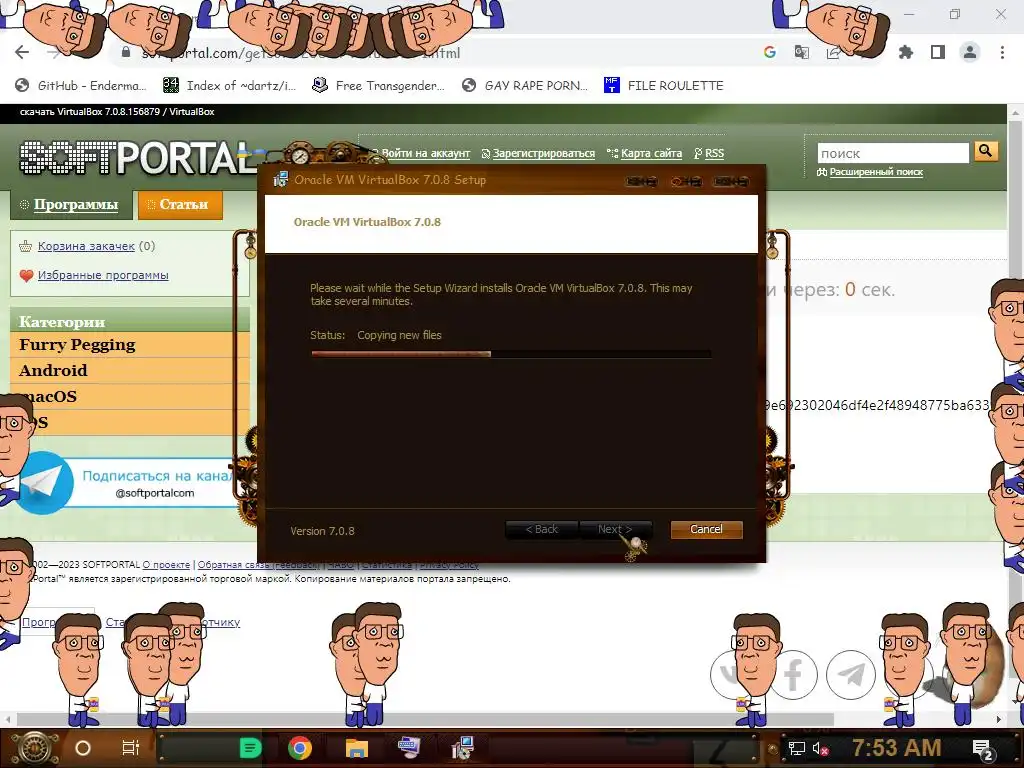This screenshot has width=1024, height=768.
Task: Open the Корзина закачек link
Action: (x=86, y=246)
